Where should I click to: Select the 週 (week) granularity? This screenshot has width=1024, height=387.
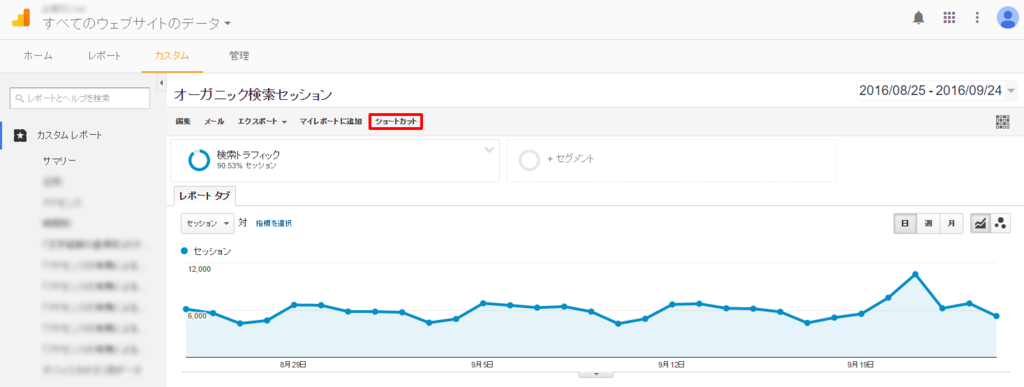[x=928, y=223]
